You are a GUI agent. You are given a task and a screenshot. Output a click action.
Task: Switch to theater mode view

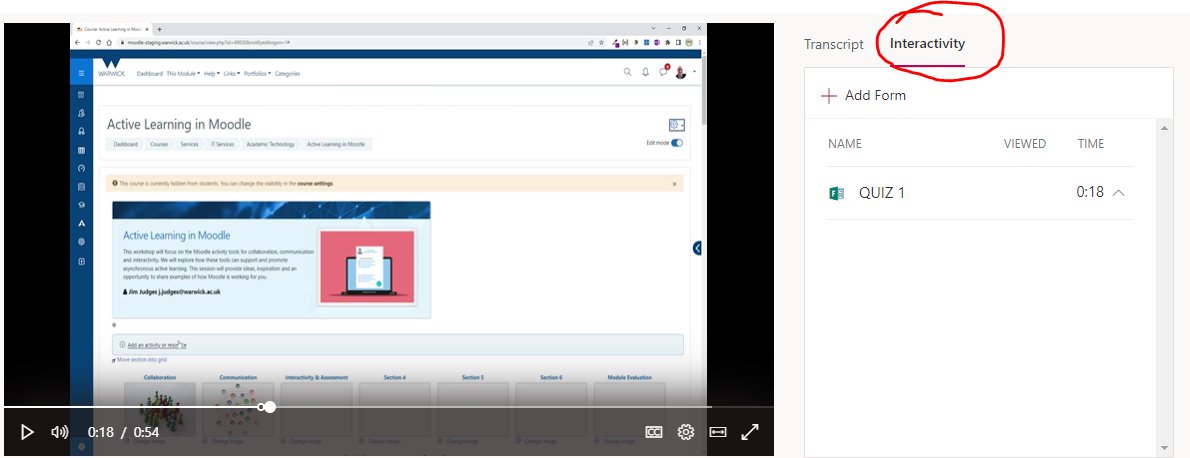[718, 432]
